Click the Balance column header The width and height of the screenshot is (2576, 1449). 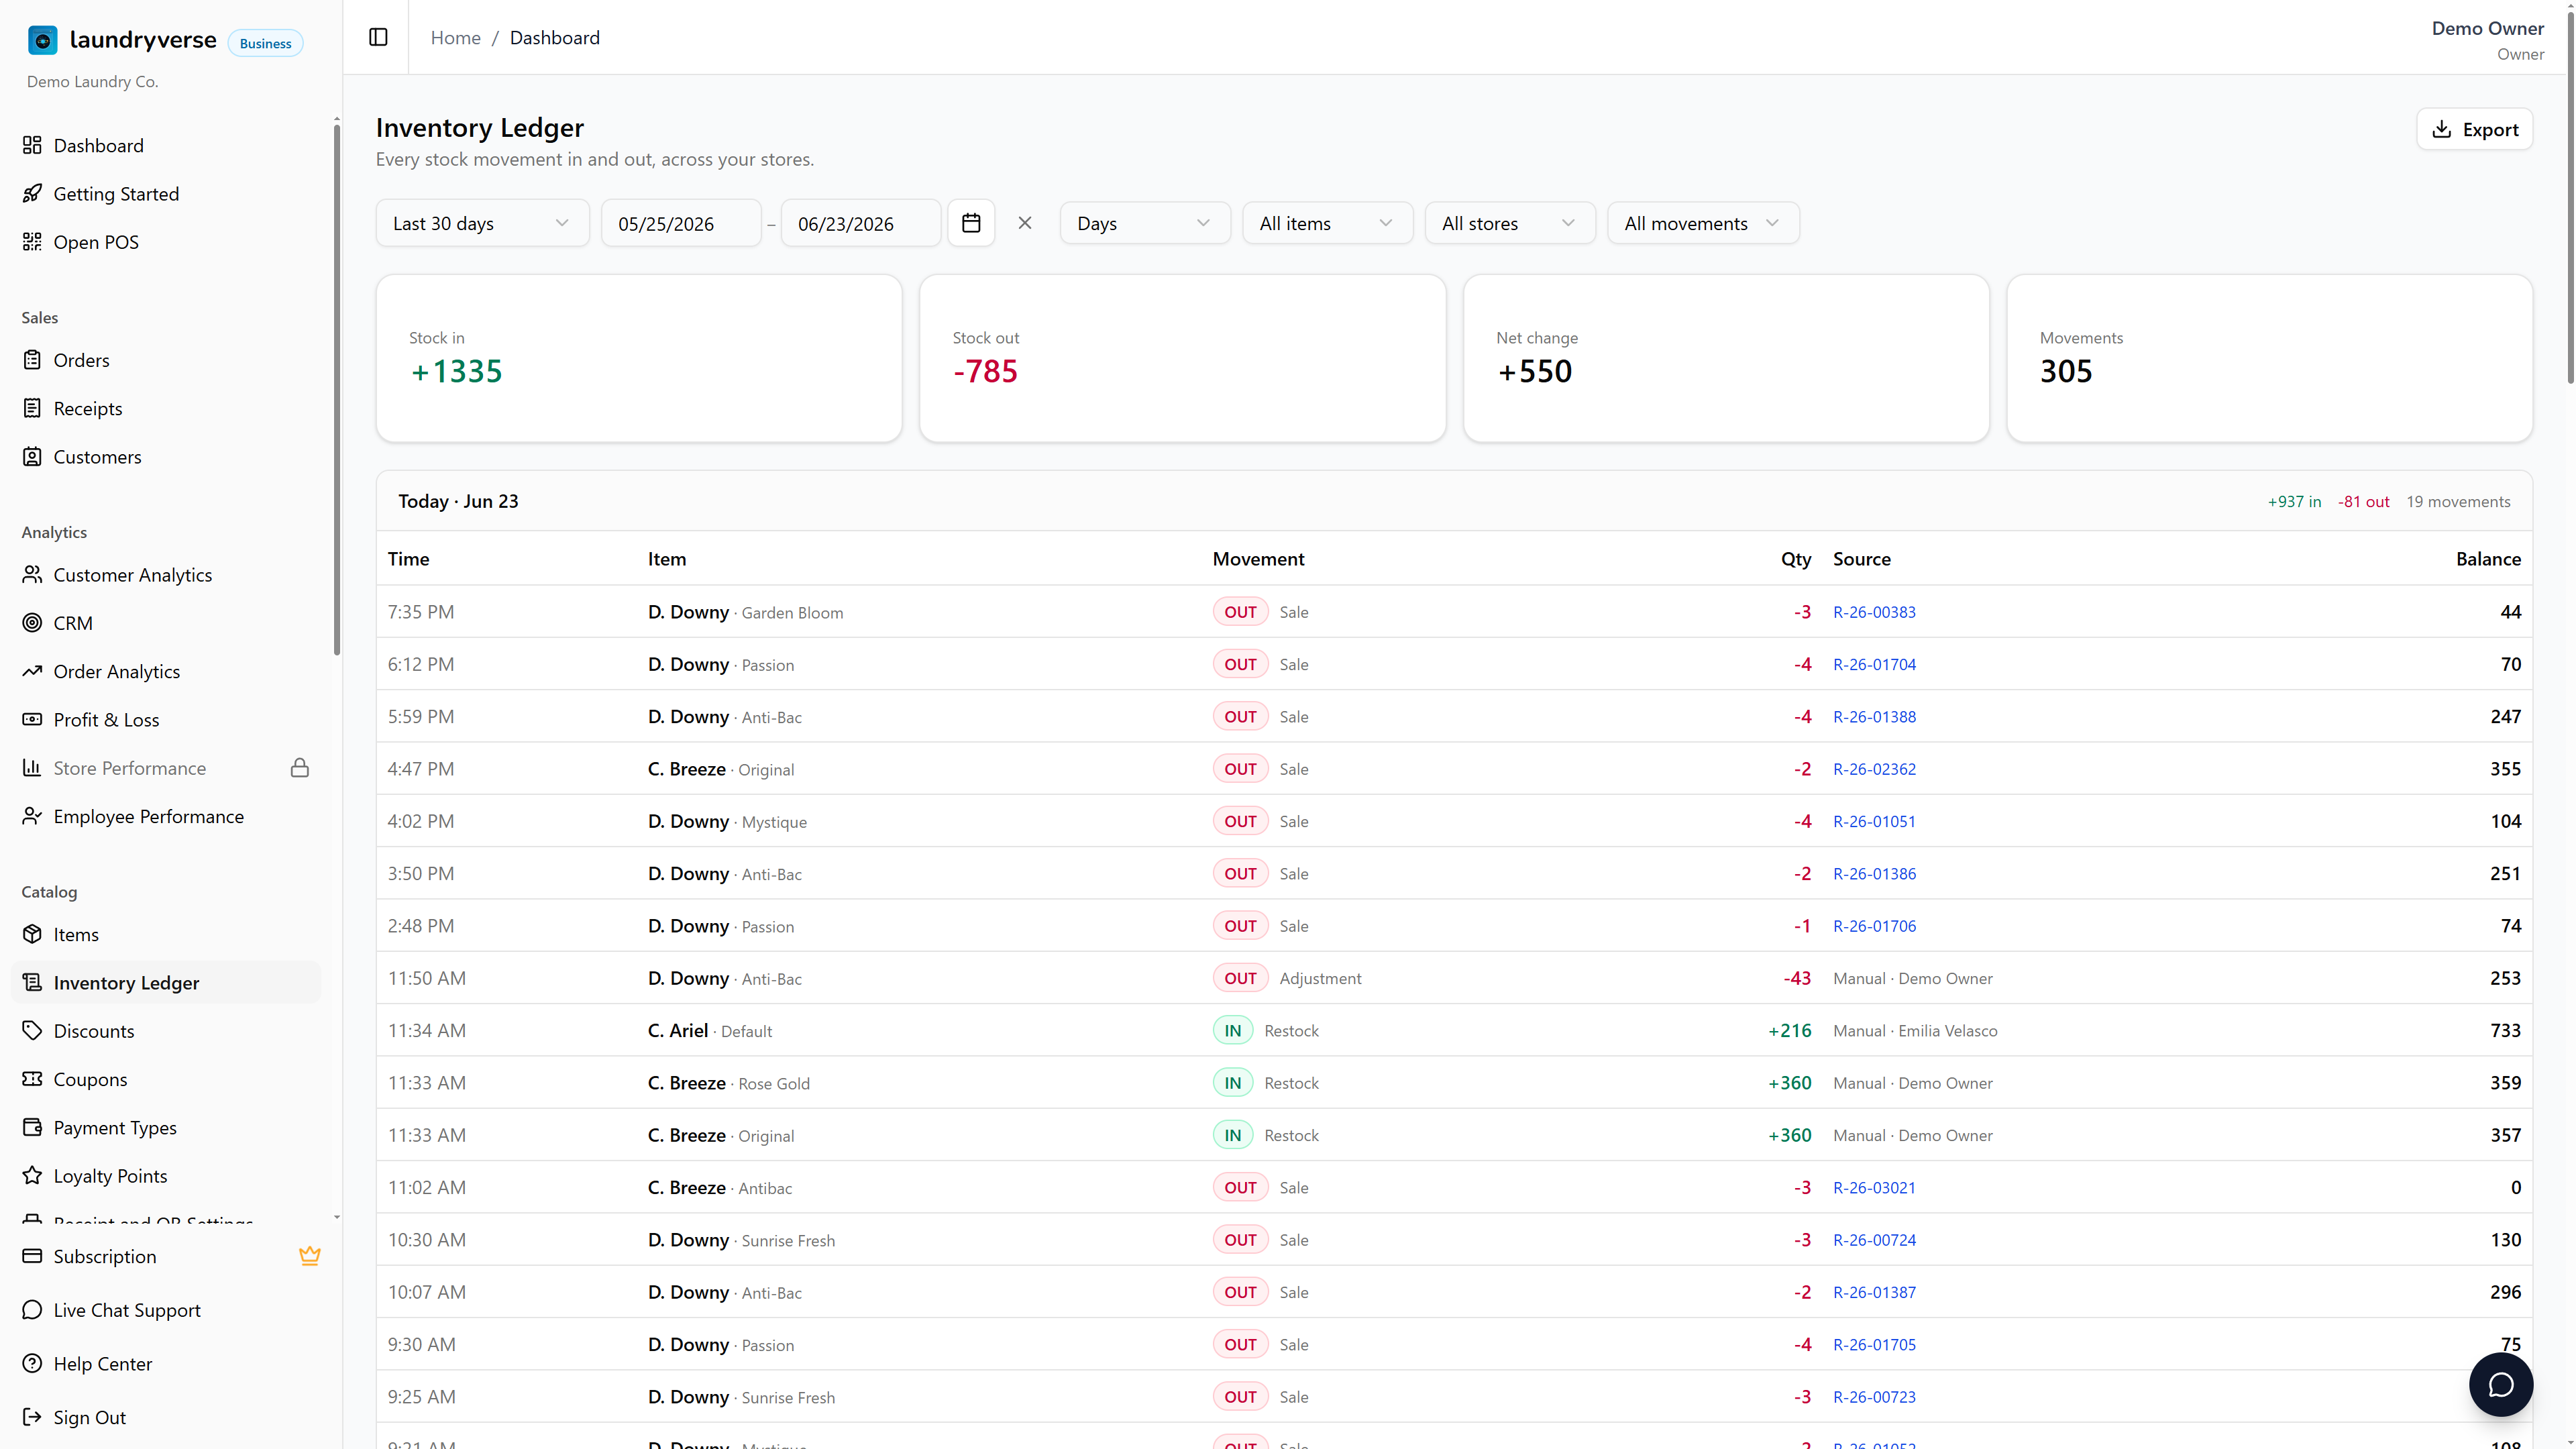(x=2488, y=559)
